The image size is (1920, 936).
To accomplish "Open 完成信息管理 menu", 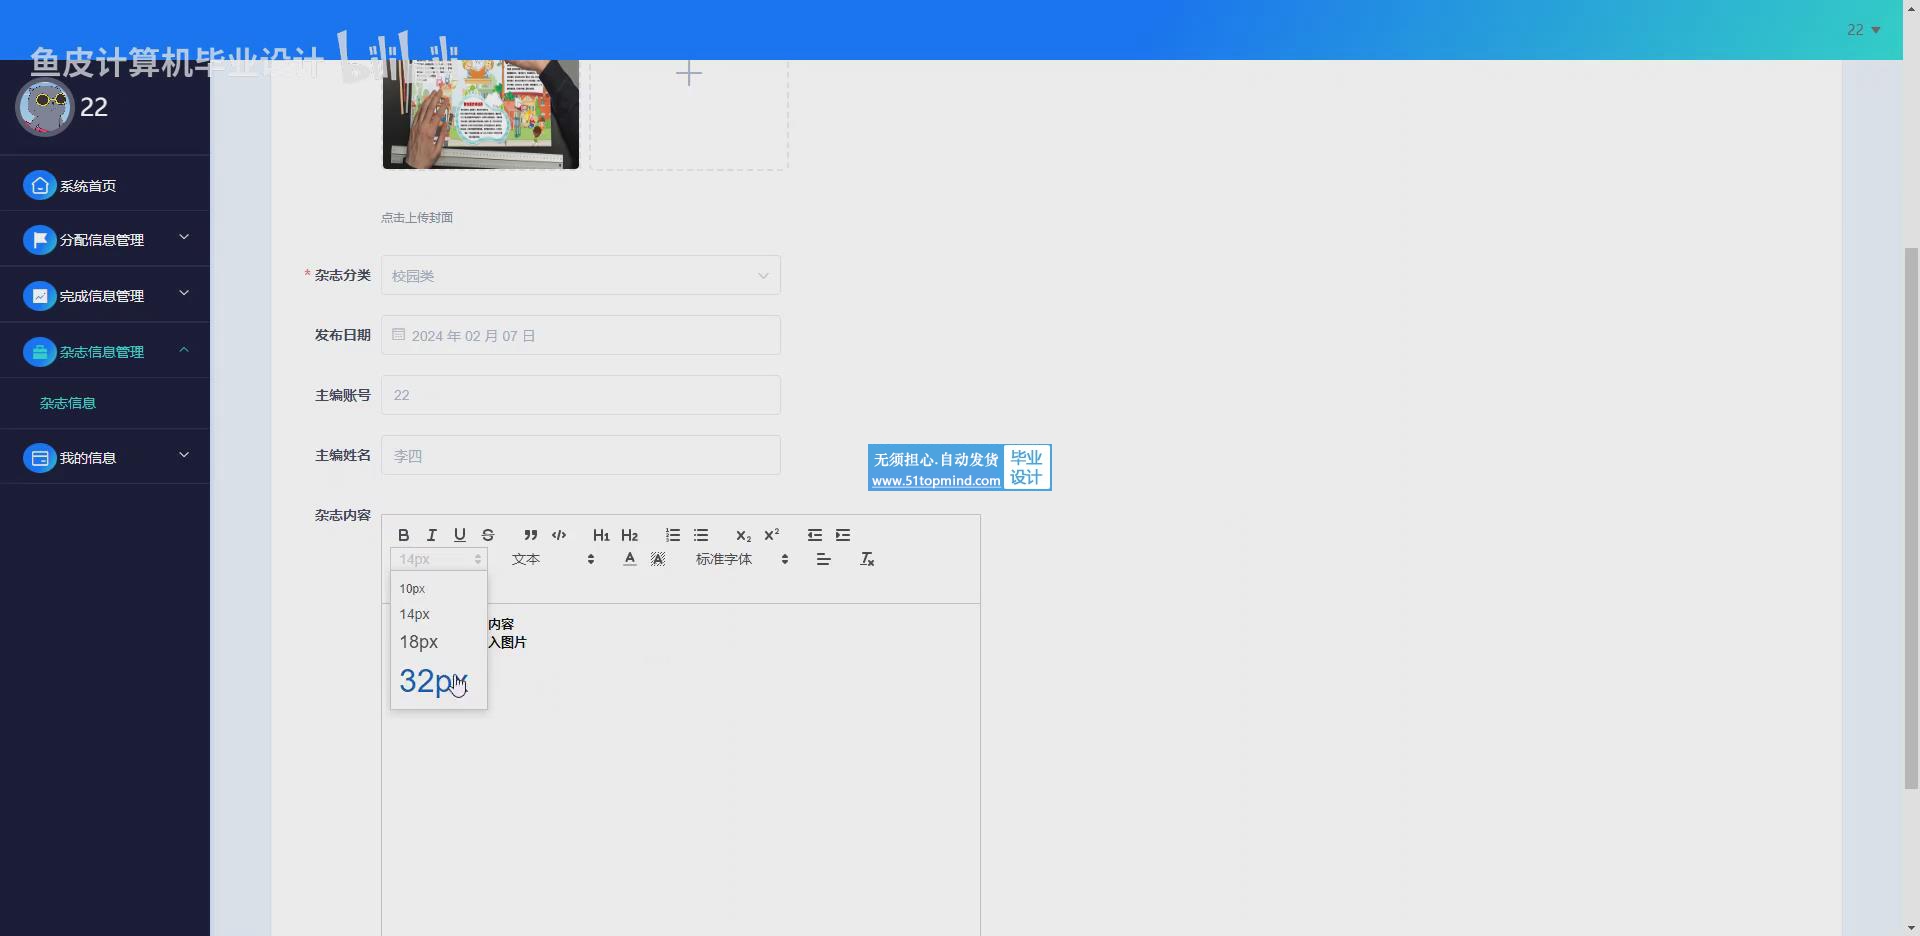I will 105,296.
